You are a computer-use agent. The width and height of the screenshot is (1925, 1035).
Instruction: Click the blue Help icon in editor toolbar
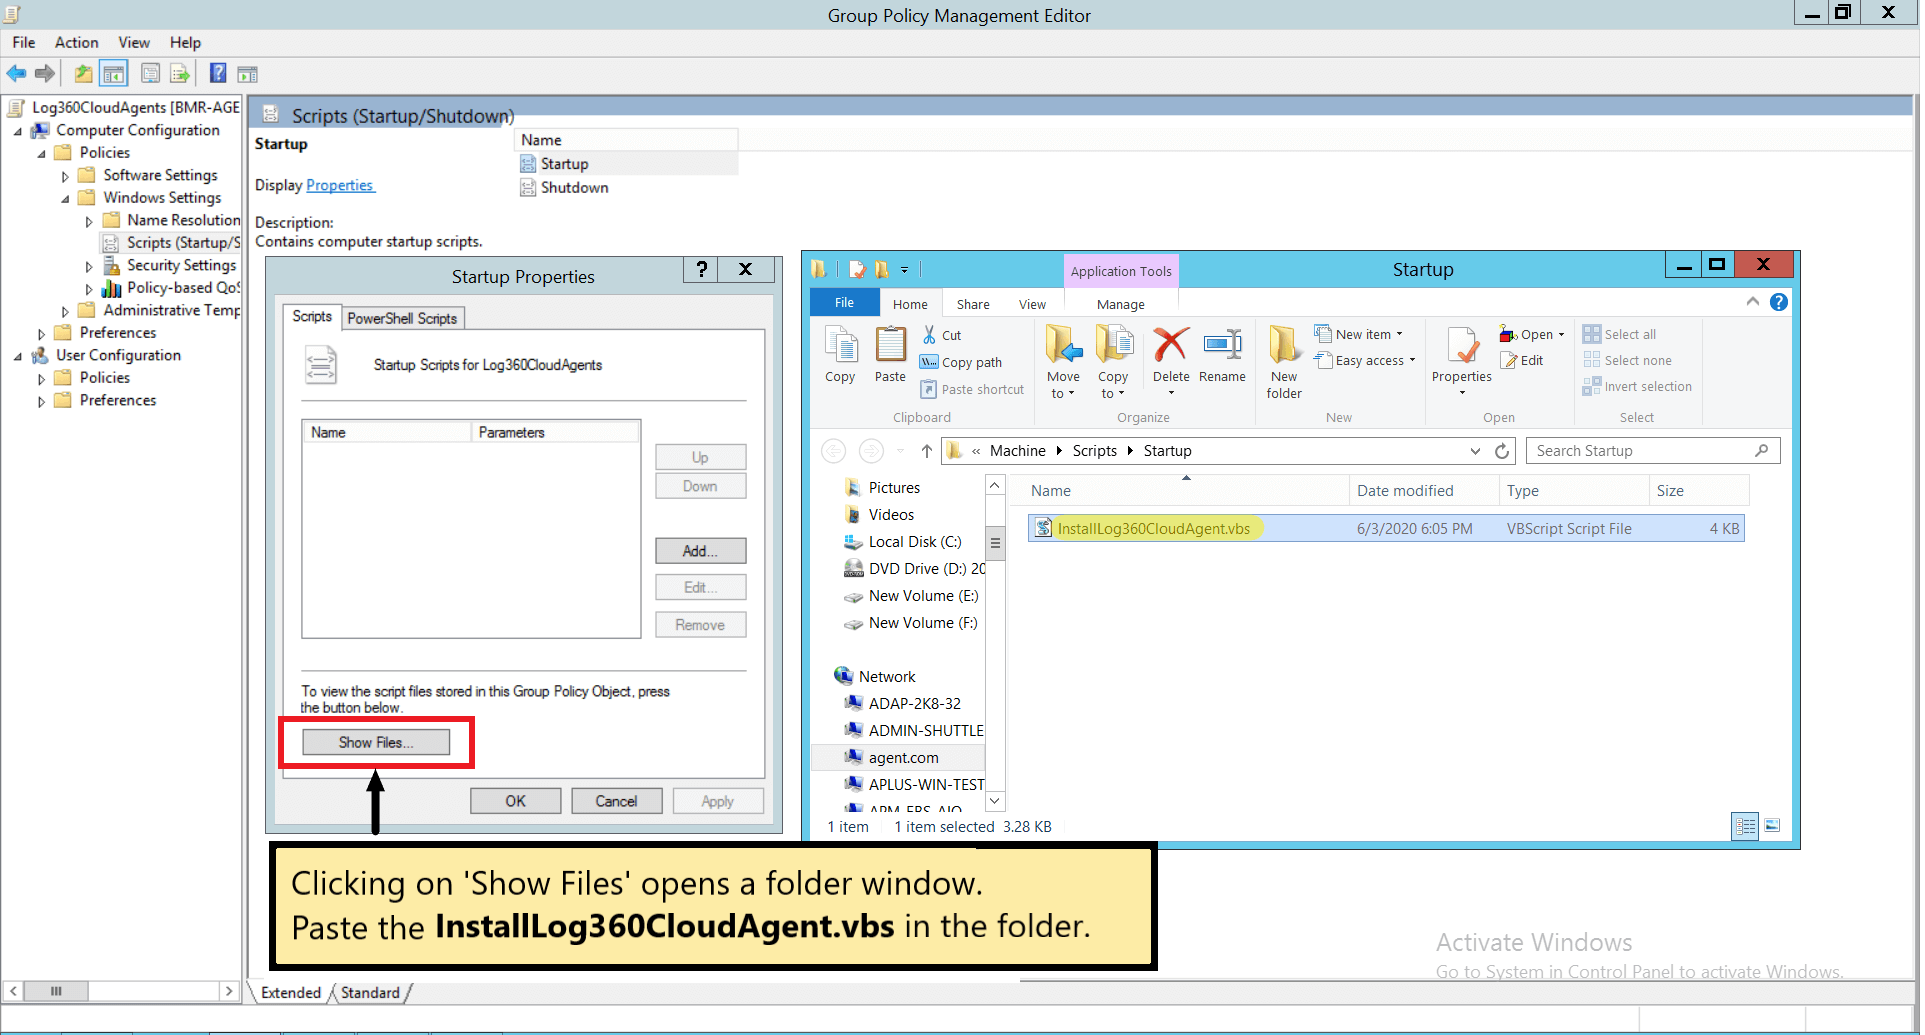pyautogui.click(x=217, y=73)
